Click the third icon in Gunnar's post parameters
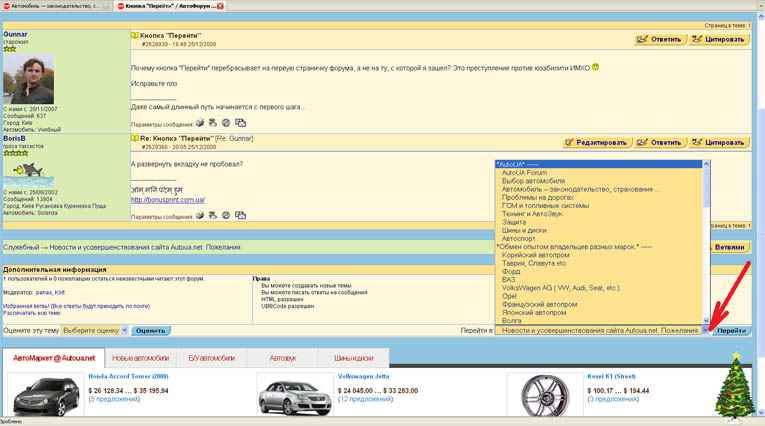The width and height of the screenshot is (765, 426). [x=226, y=123]
